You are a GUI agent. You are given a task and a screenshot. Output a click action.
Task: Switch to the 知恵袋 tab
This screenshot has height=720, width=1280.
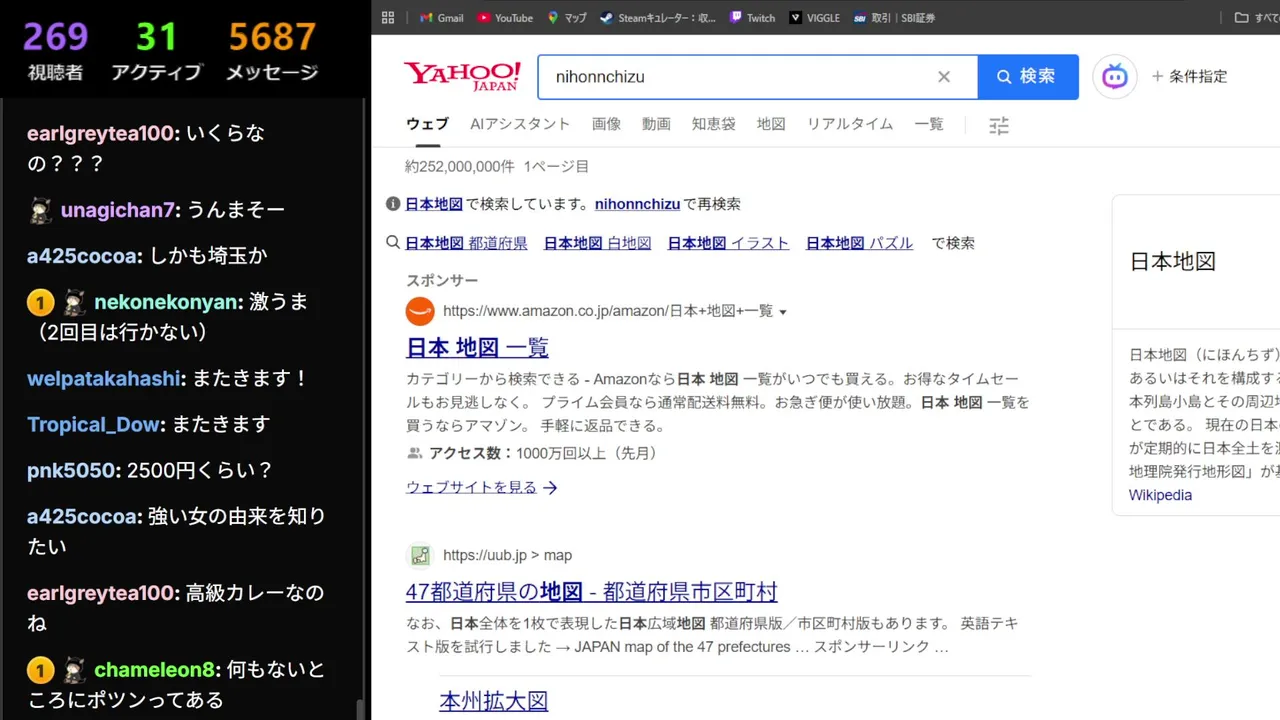tap(714, 124)
